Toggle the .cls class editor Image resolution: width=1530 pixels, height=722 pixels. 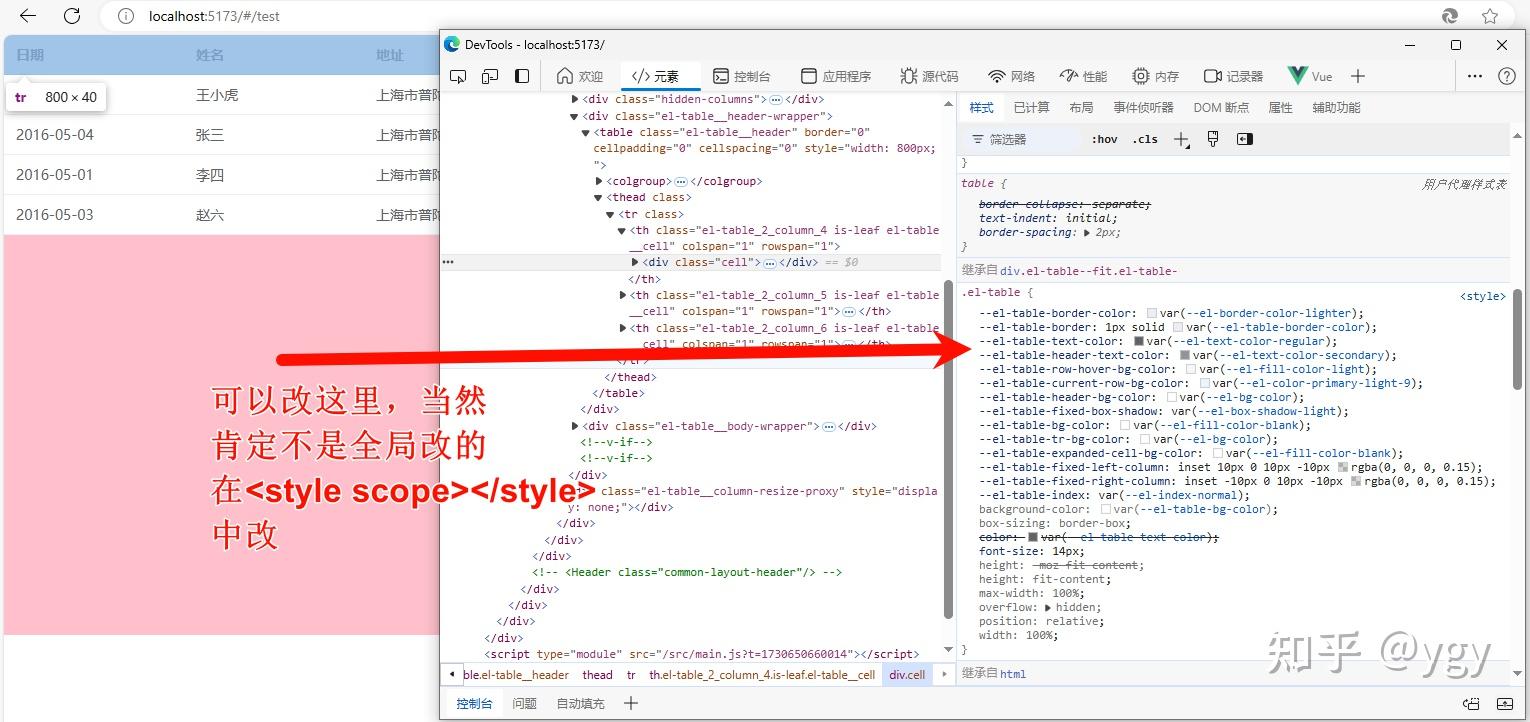tap(1145, 139)
